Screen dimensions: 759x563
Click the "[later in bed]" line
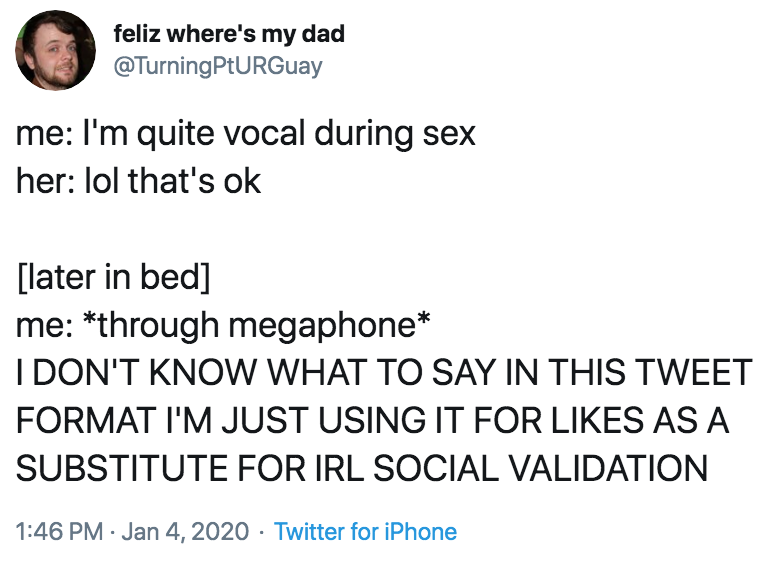(x=114, y=277)
